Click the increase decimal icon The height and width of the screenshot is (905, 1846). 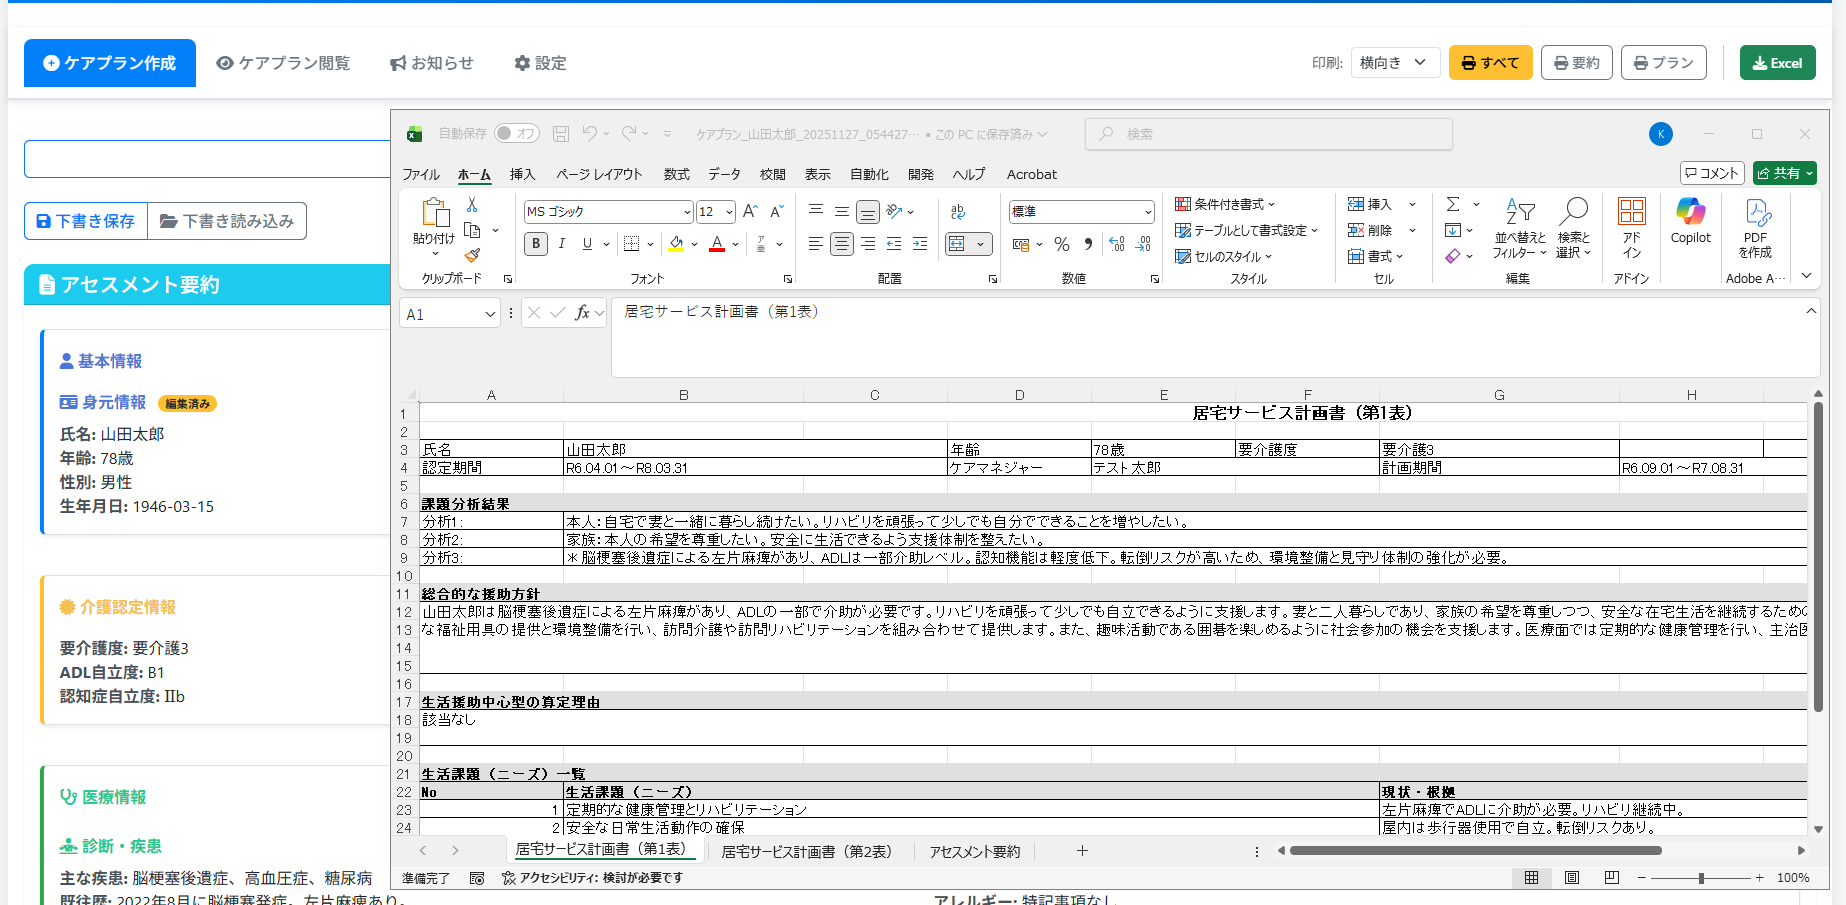tap(1117, 243)
